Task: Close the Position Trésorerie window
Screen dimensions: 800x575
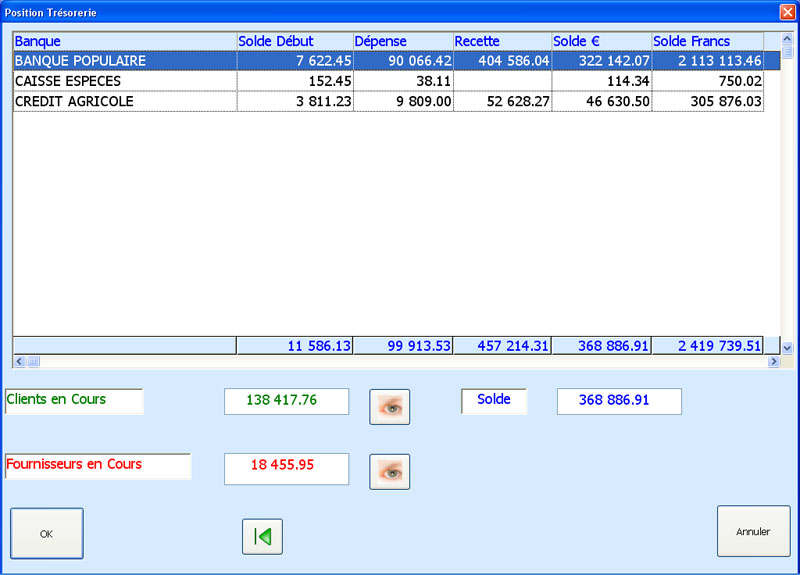Action: [787, 11]
